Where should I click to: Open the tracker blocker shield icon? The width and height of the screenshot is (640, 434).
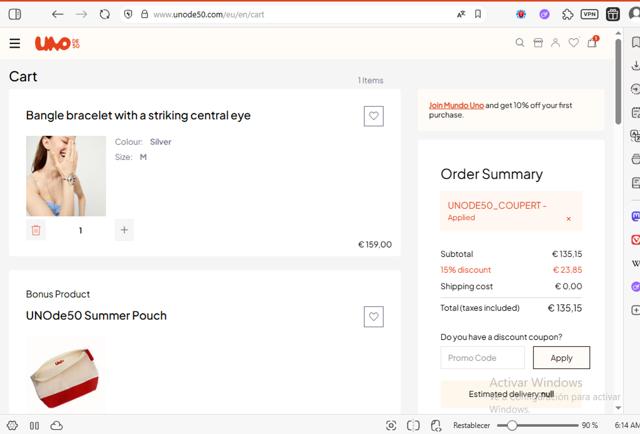pos(128,14)
